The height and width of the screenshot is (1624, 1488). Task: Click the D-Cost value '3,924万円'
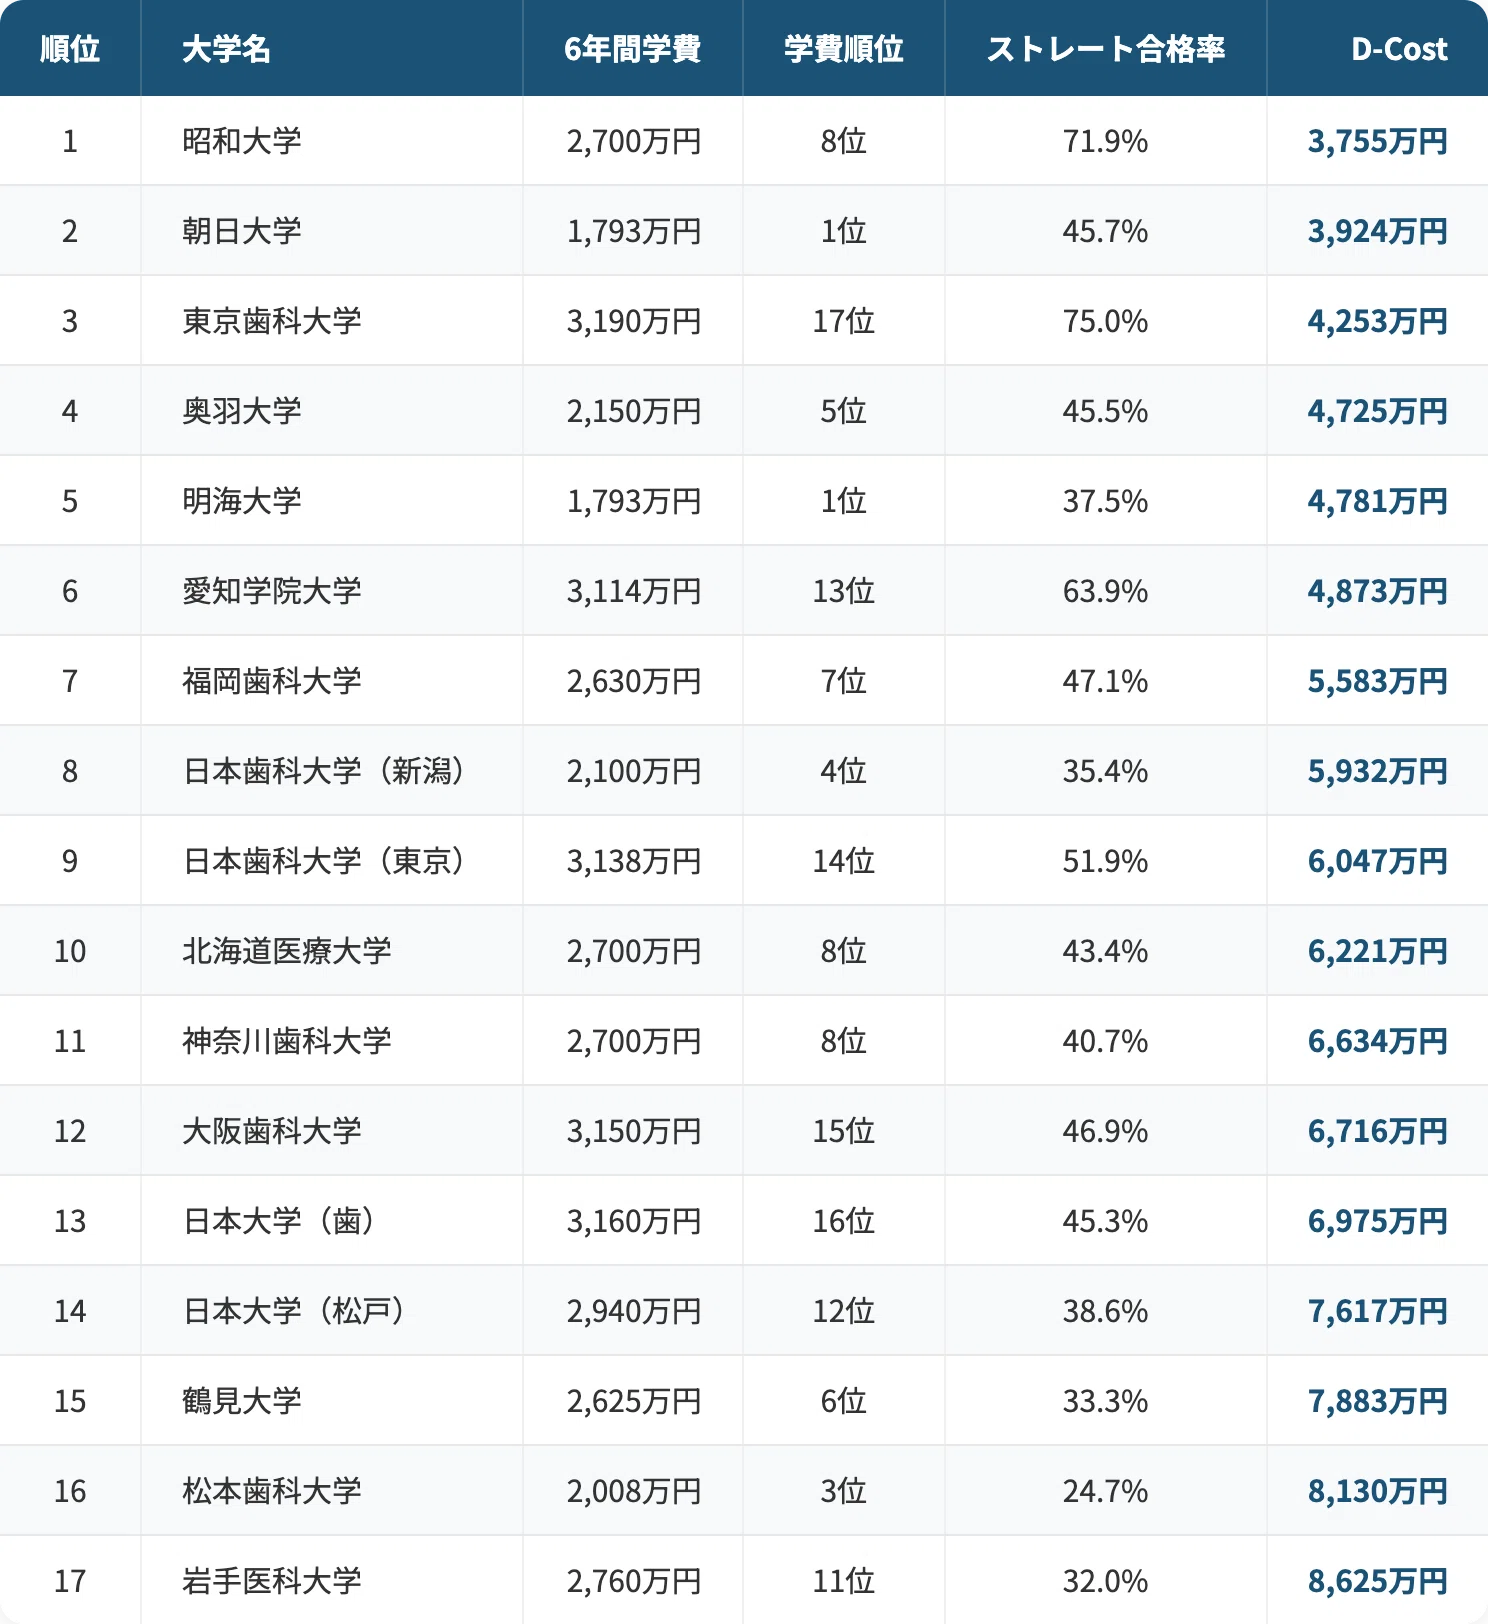click(1378, 231)
